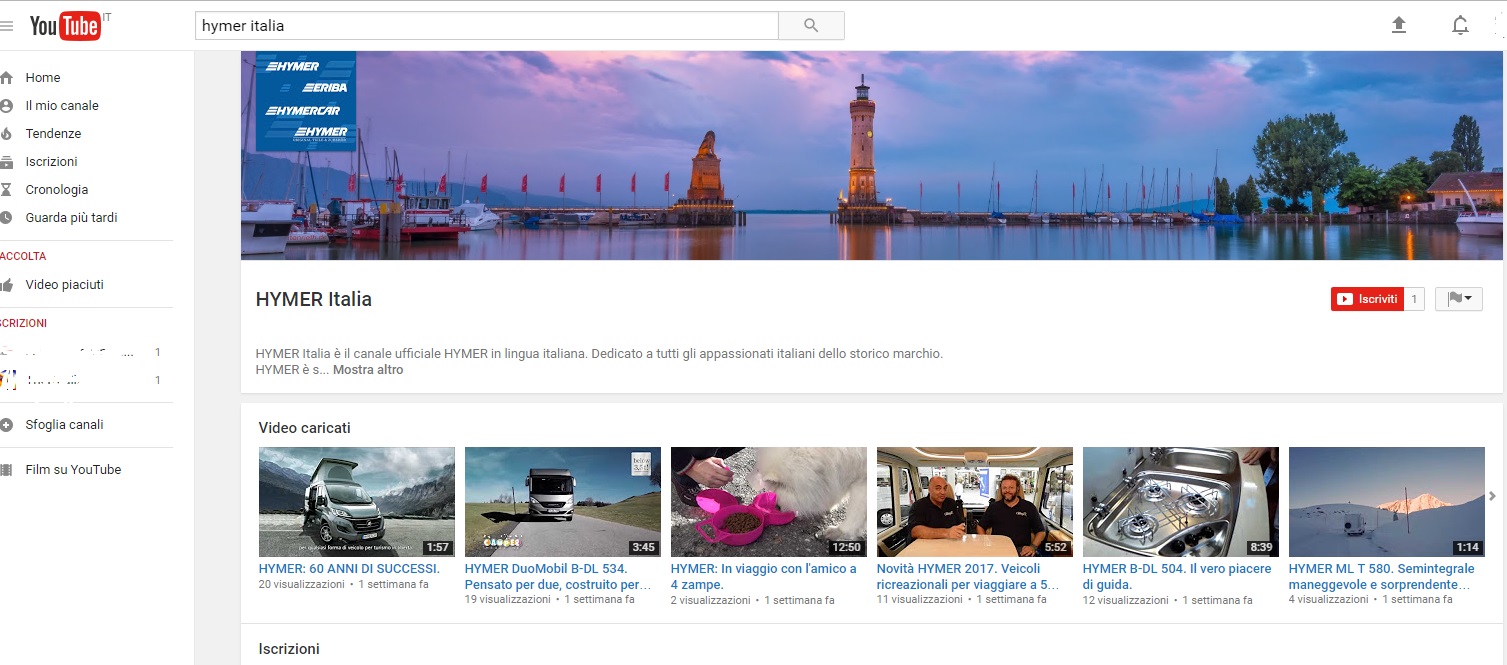Open Video piaciuti playlist

pos(65,285)
